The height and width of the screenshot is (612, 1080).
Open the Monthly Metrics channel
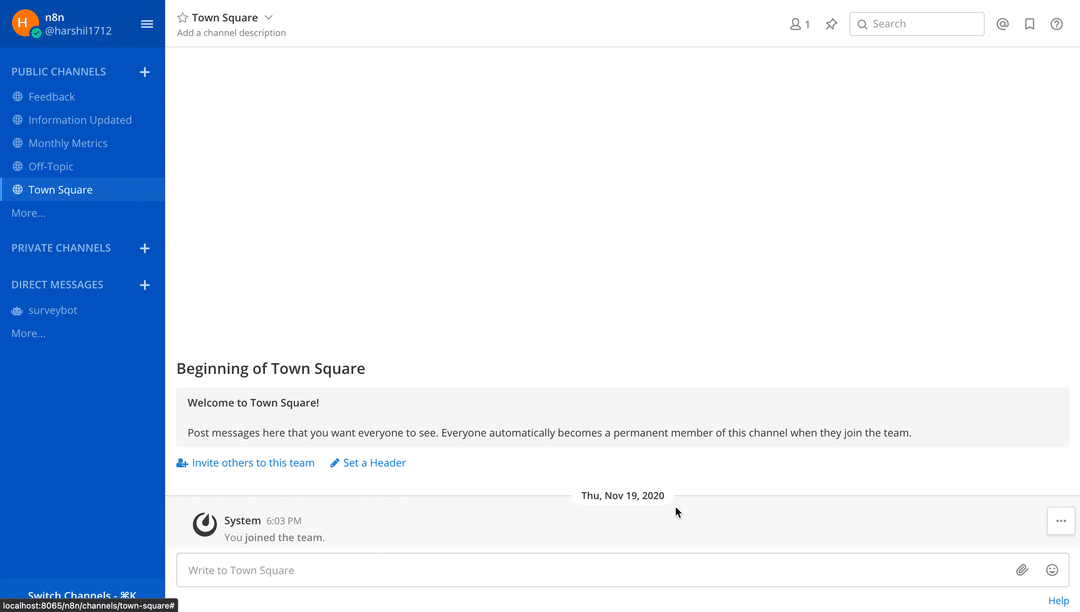coord(67,143)
